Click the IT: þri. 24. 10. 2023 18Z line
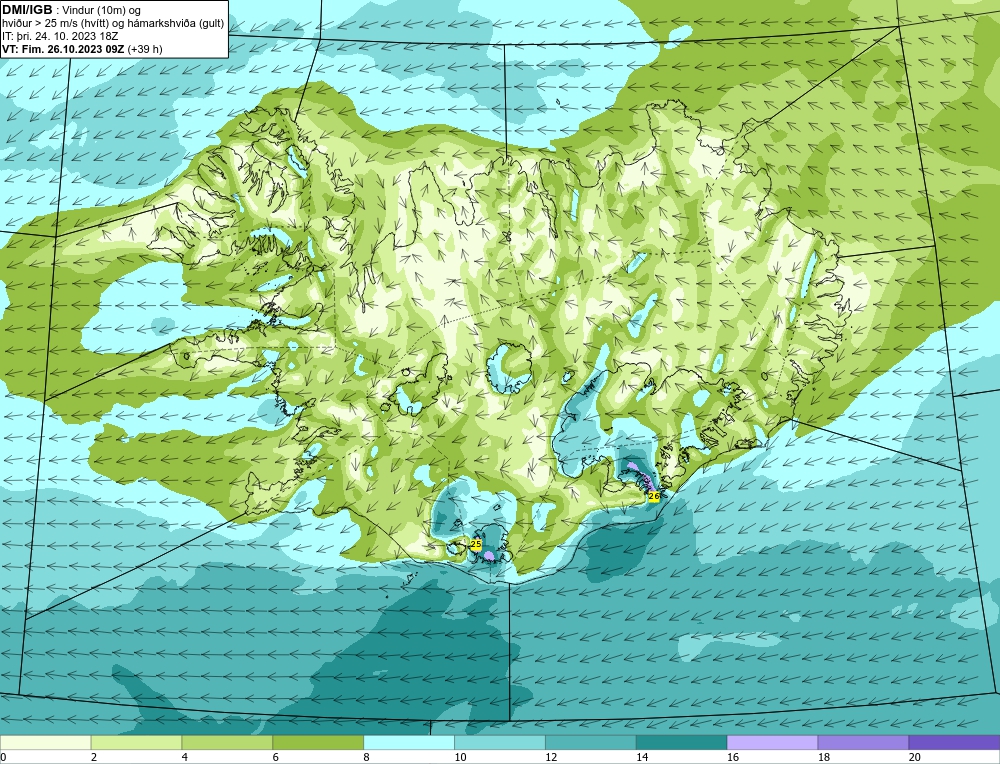 60,36
